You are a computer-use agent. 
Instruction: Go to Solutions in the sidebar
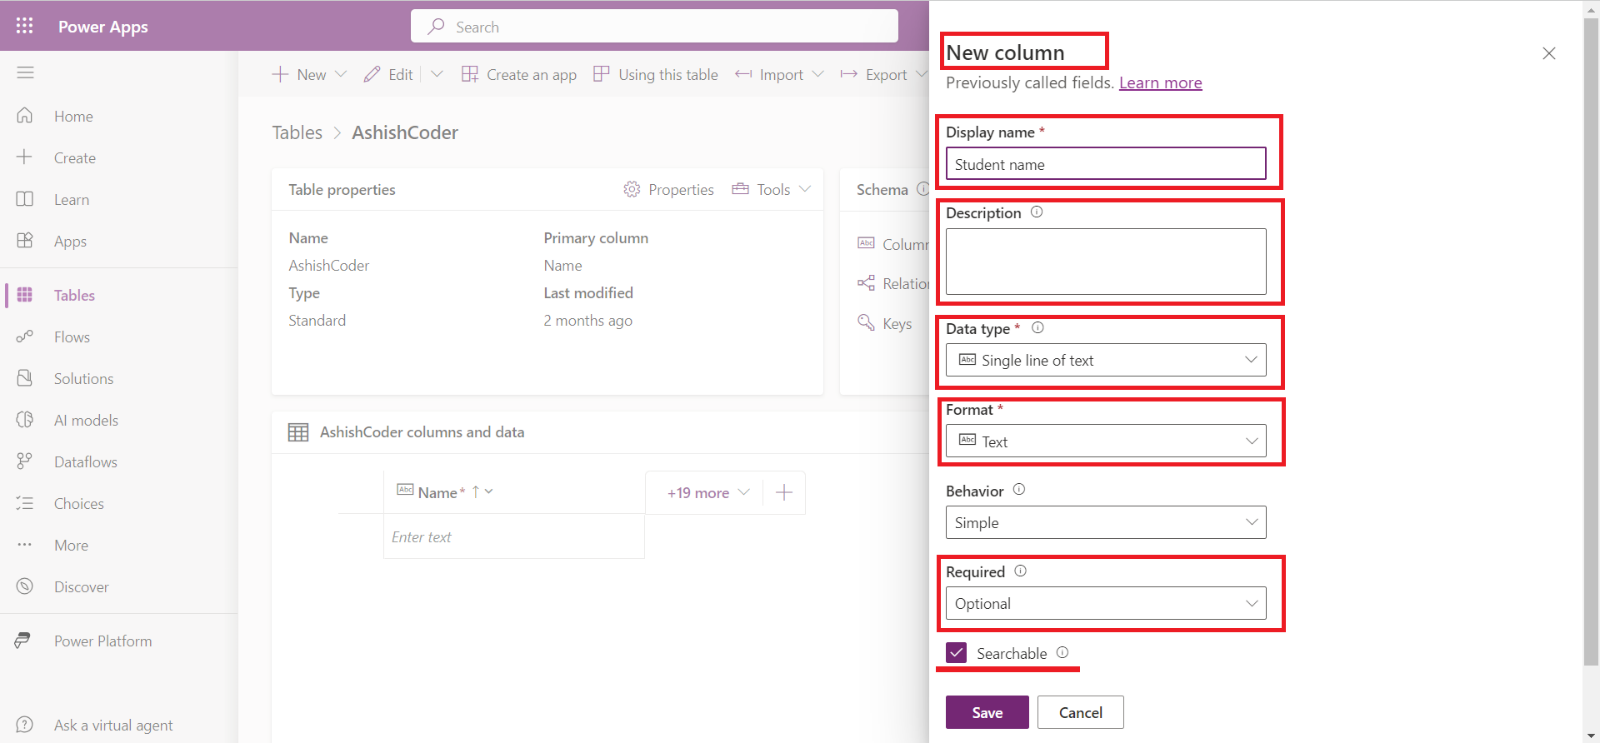click(x=83, y=379)
